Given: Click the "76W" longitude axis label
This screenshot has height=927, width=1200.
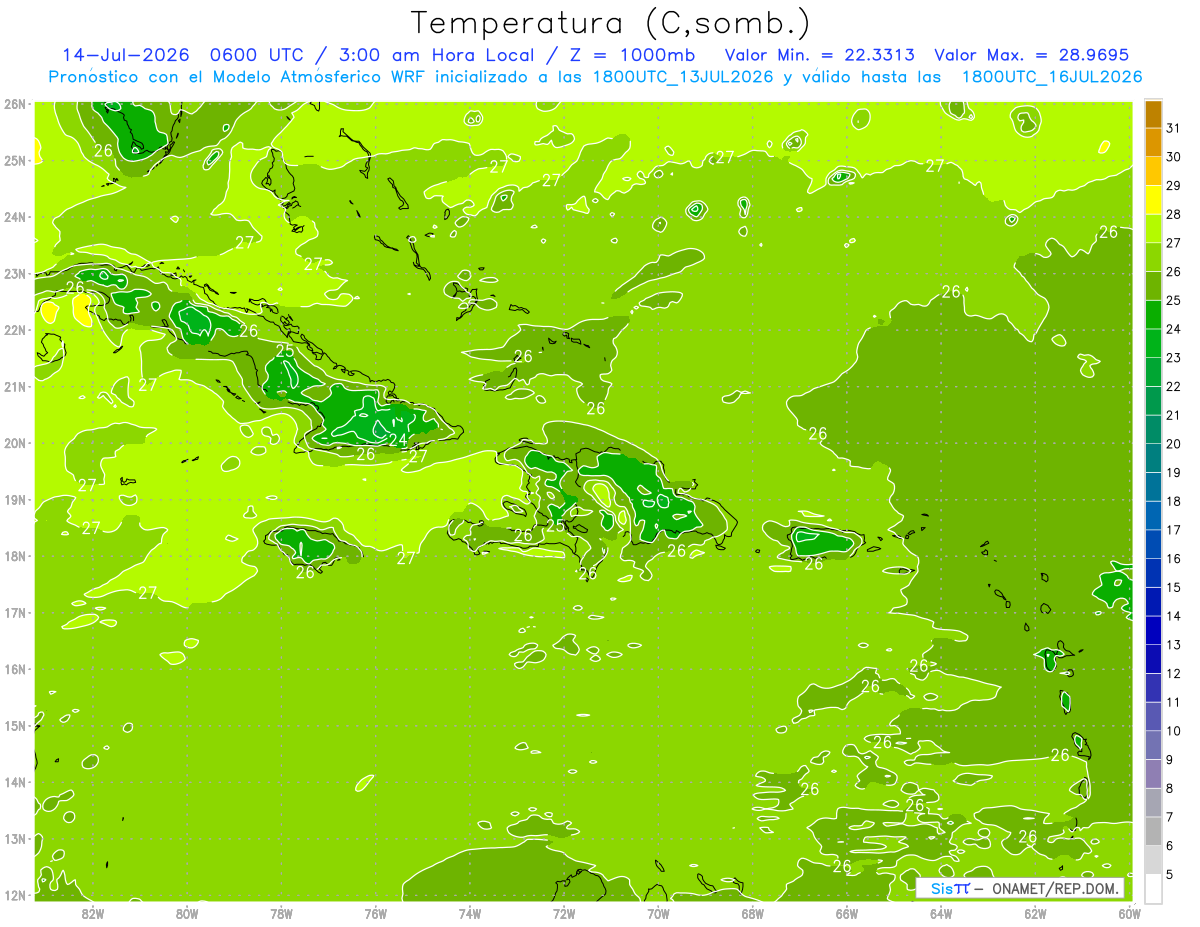Looking at the screenshot, I should pos(375,913).
